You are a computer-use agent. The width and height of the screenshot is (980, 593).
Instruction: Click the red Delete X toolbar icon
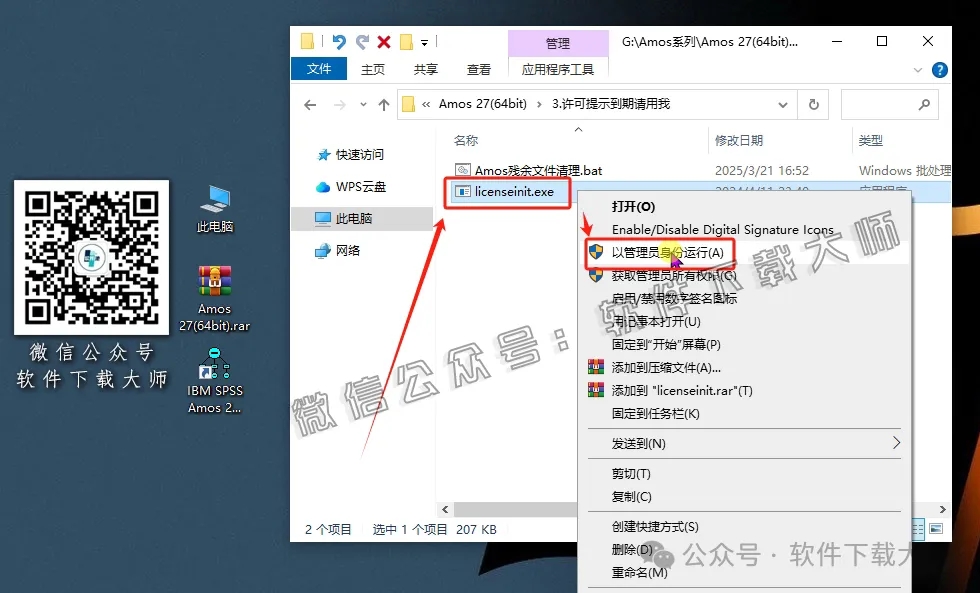click(383, 41)
